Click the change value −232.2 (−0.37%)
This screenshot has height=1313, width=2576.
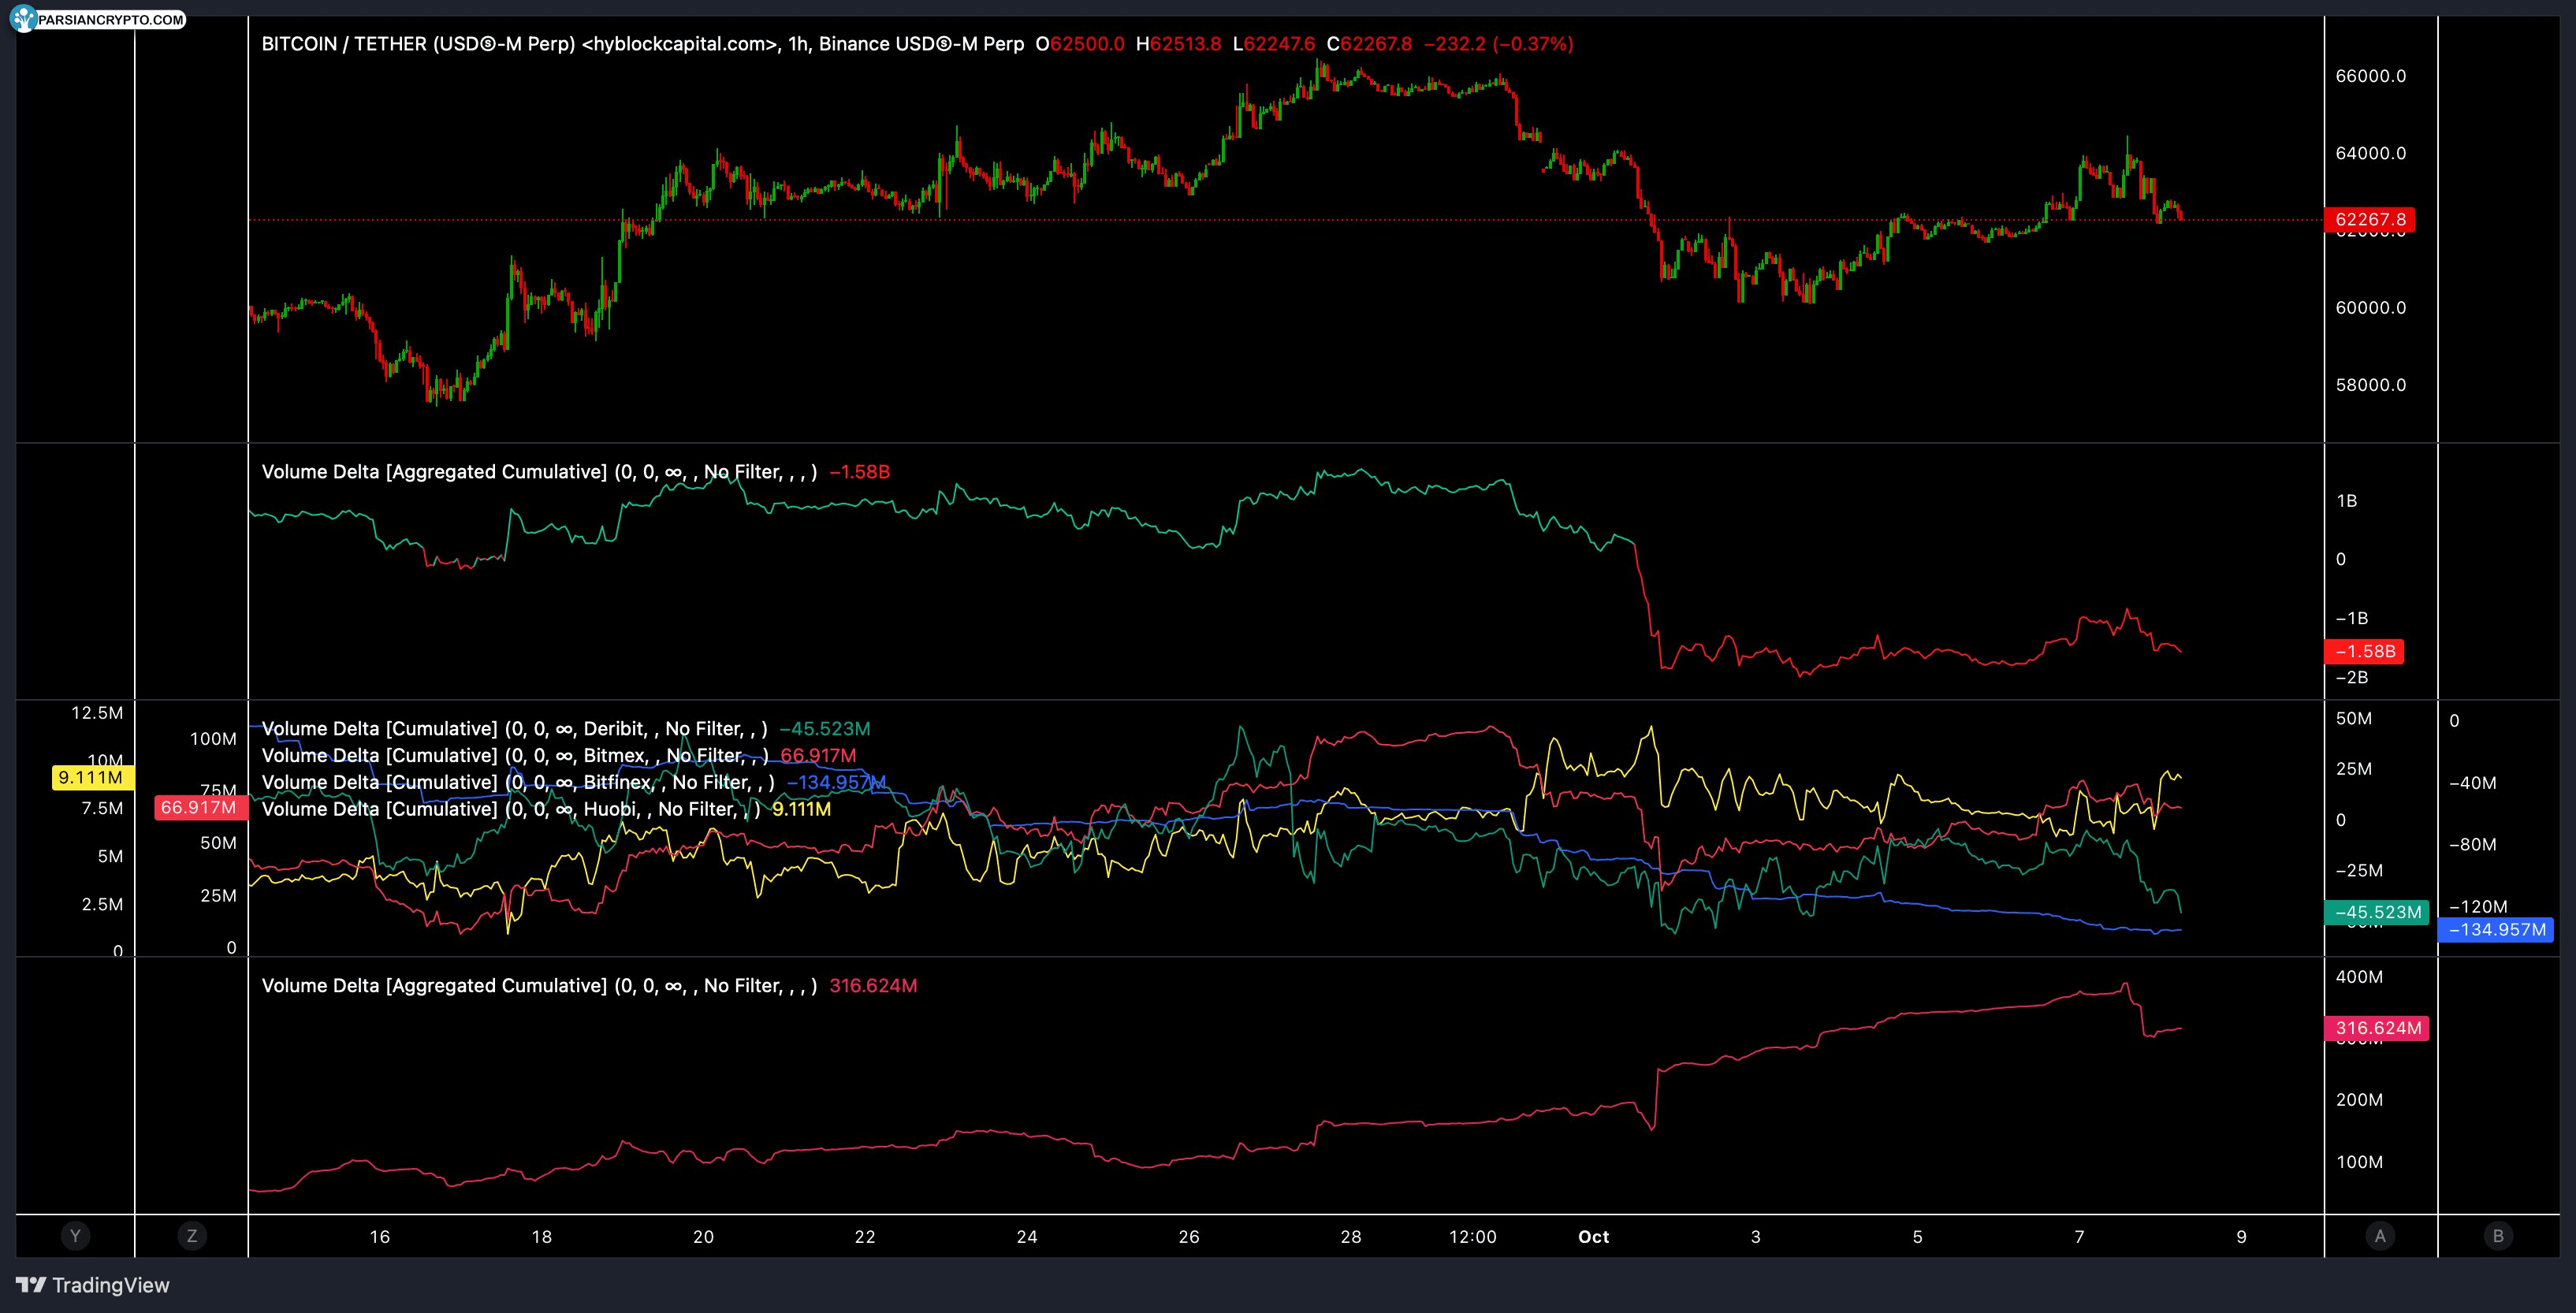tap(1498, 44)
